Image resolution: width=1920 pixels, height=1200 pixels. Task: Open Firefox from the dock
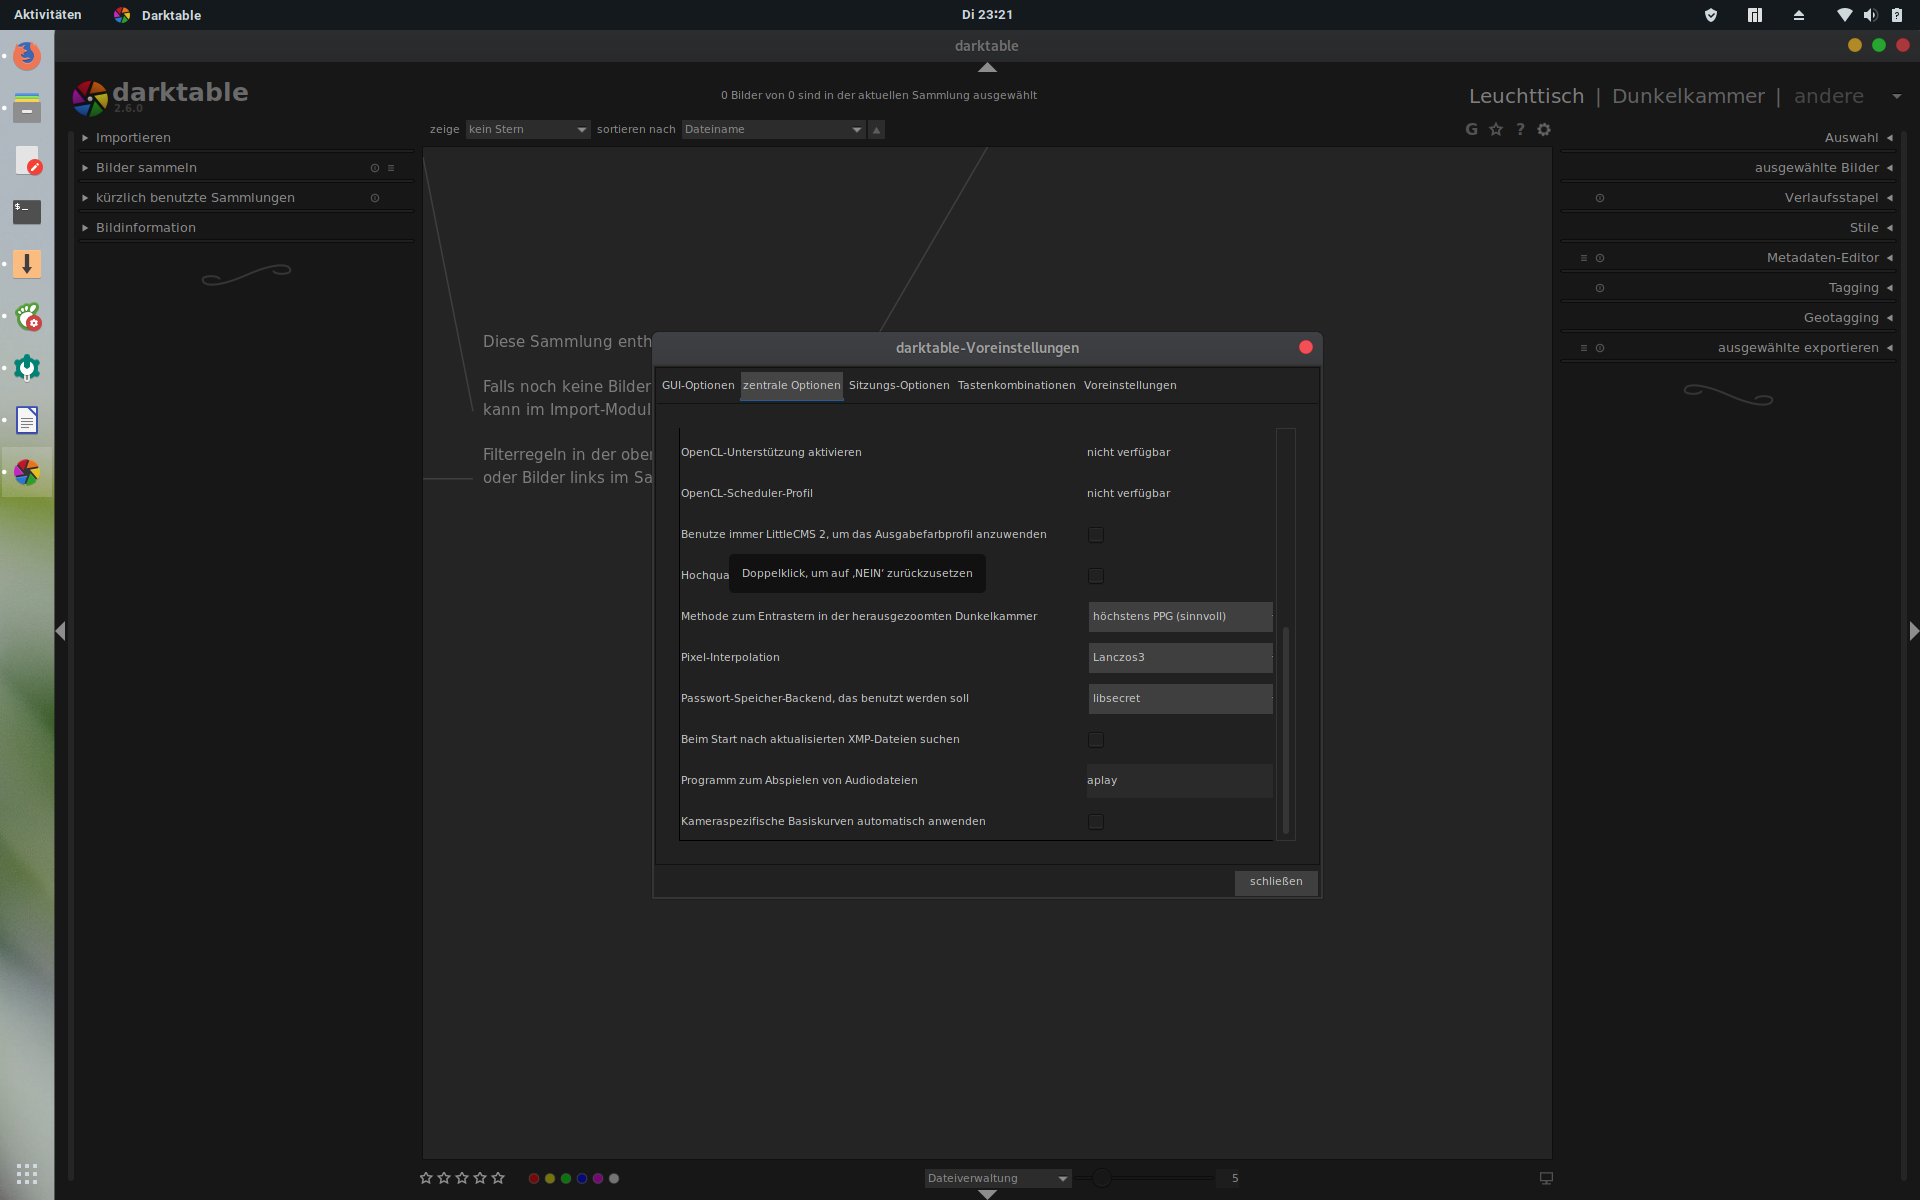pyautogui.click(x=27, y=56)
